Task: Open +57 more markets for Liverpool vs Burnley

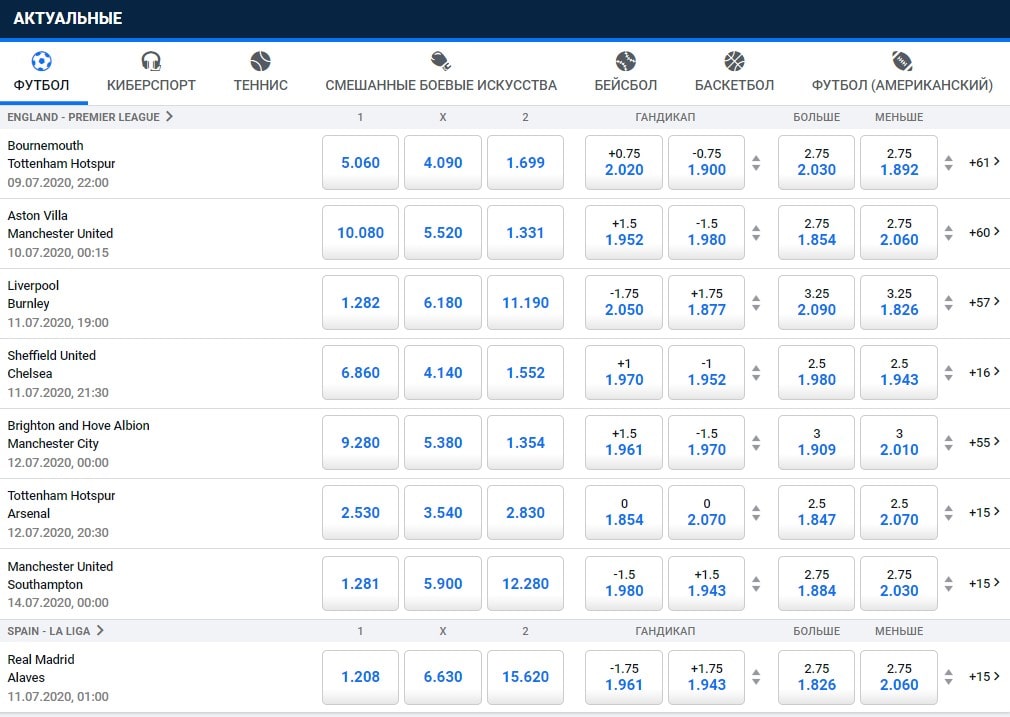Action: 984,302
